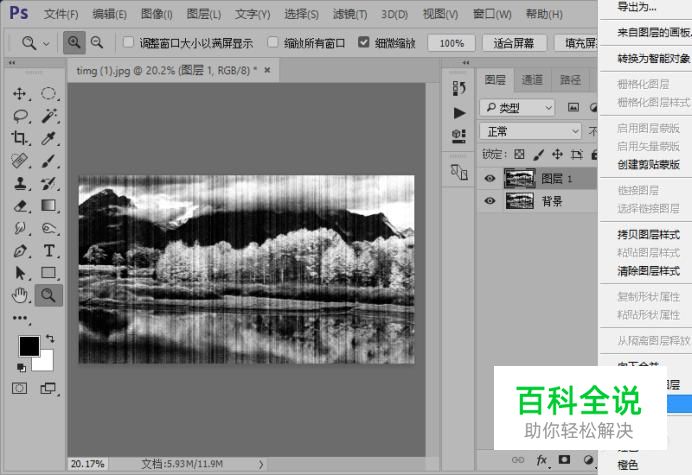692x475 pixels.
Task: Click the 填充屏幕 button
Action: (576, 43)
